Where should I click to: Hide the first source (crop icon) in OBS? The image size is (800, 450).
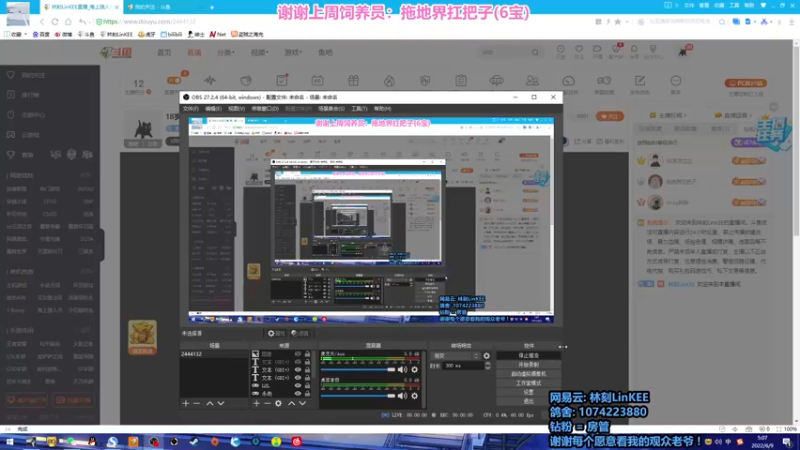pos(298,354)
